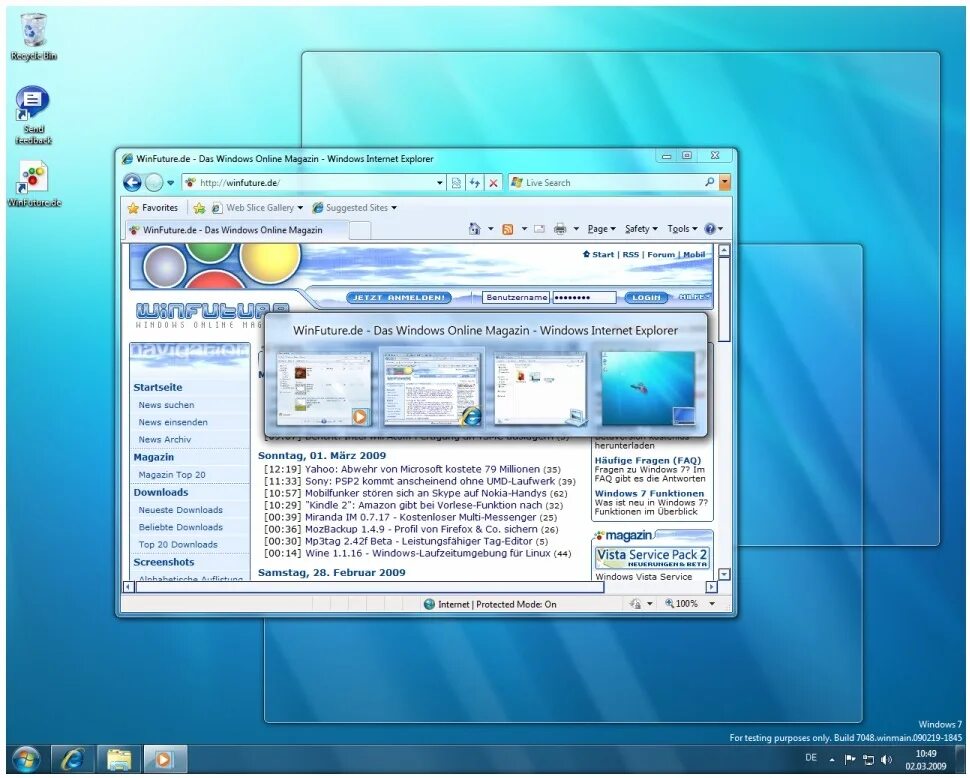Open the Häufige Fragen (FAQ) link

pyautogui.click(x=648, y=461)
